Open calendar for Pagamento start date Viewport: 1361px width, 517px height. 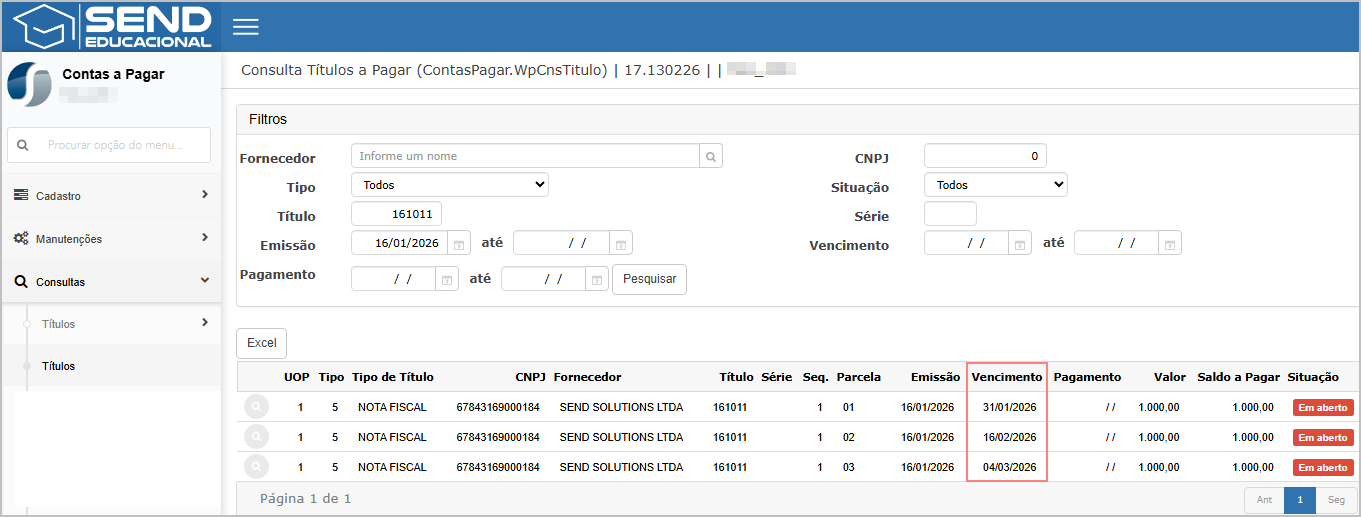(x=446, y=279)
